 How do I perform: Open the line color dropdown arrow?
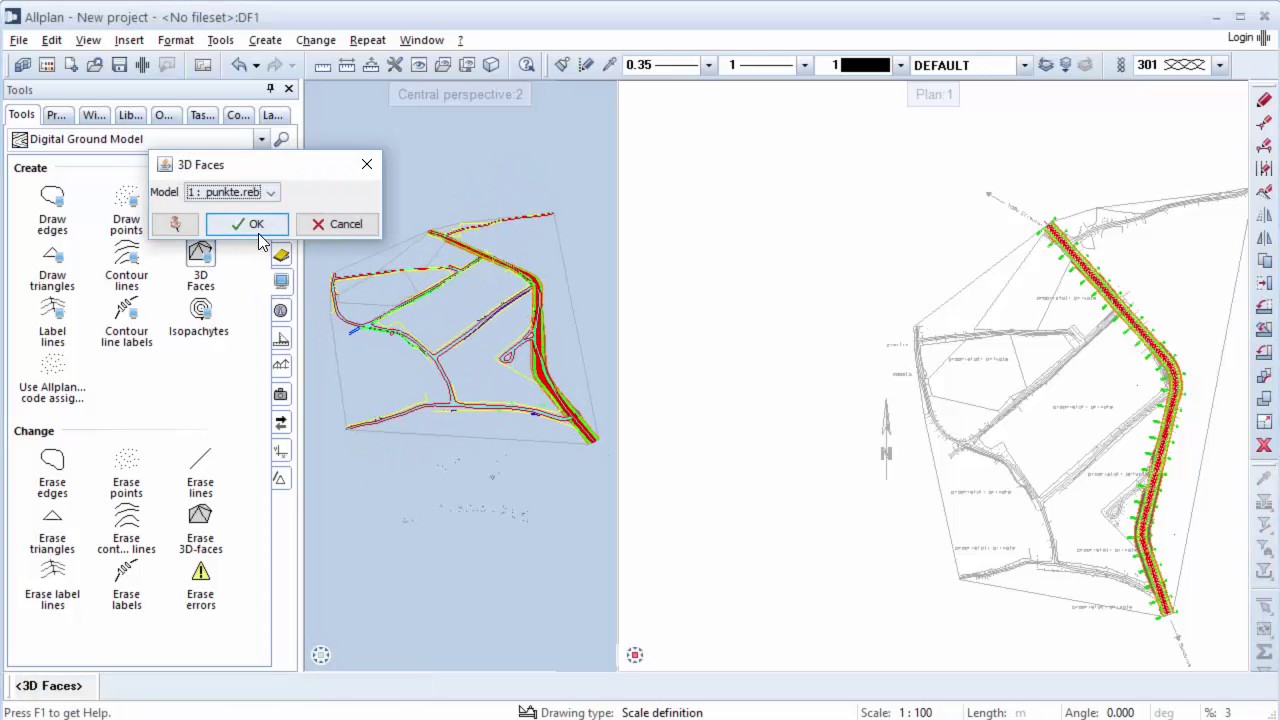pos(900,65)
